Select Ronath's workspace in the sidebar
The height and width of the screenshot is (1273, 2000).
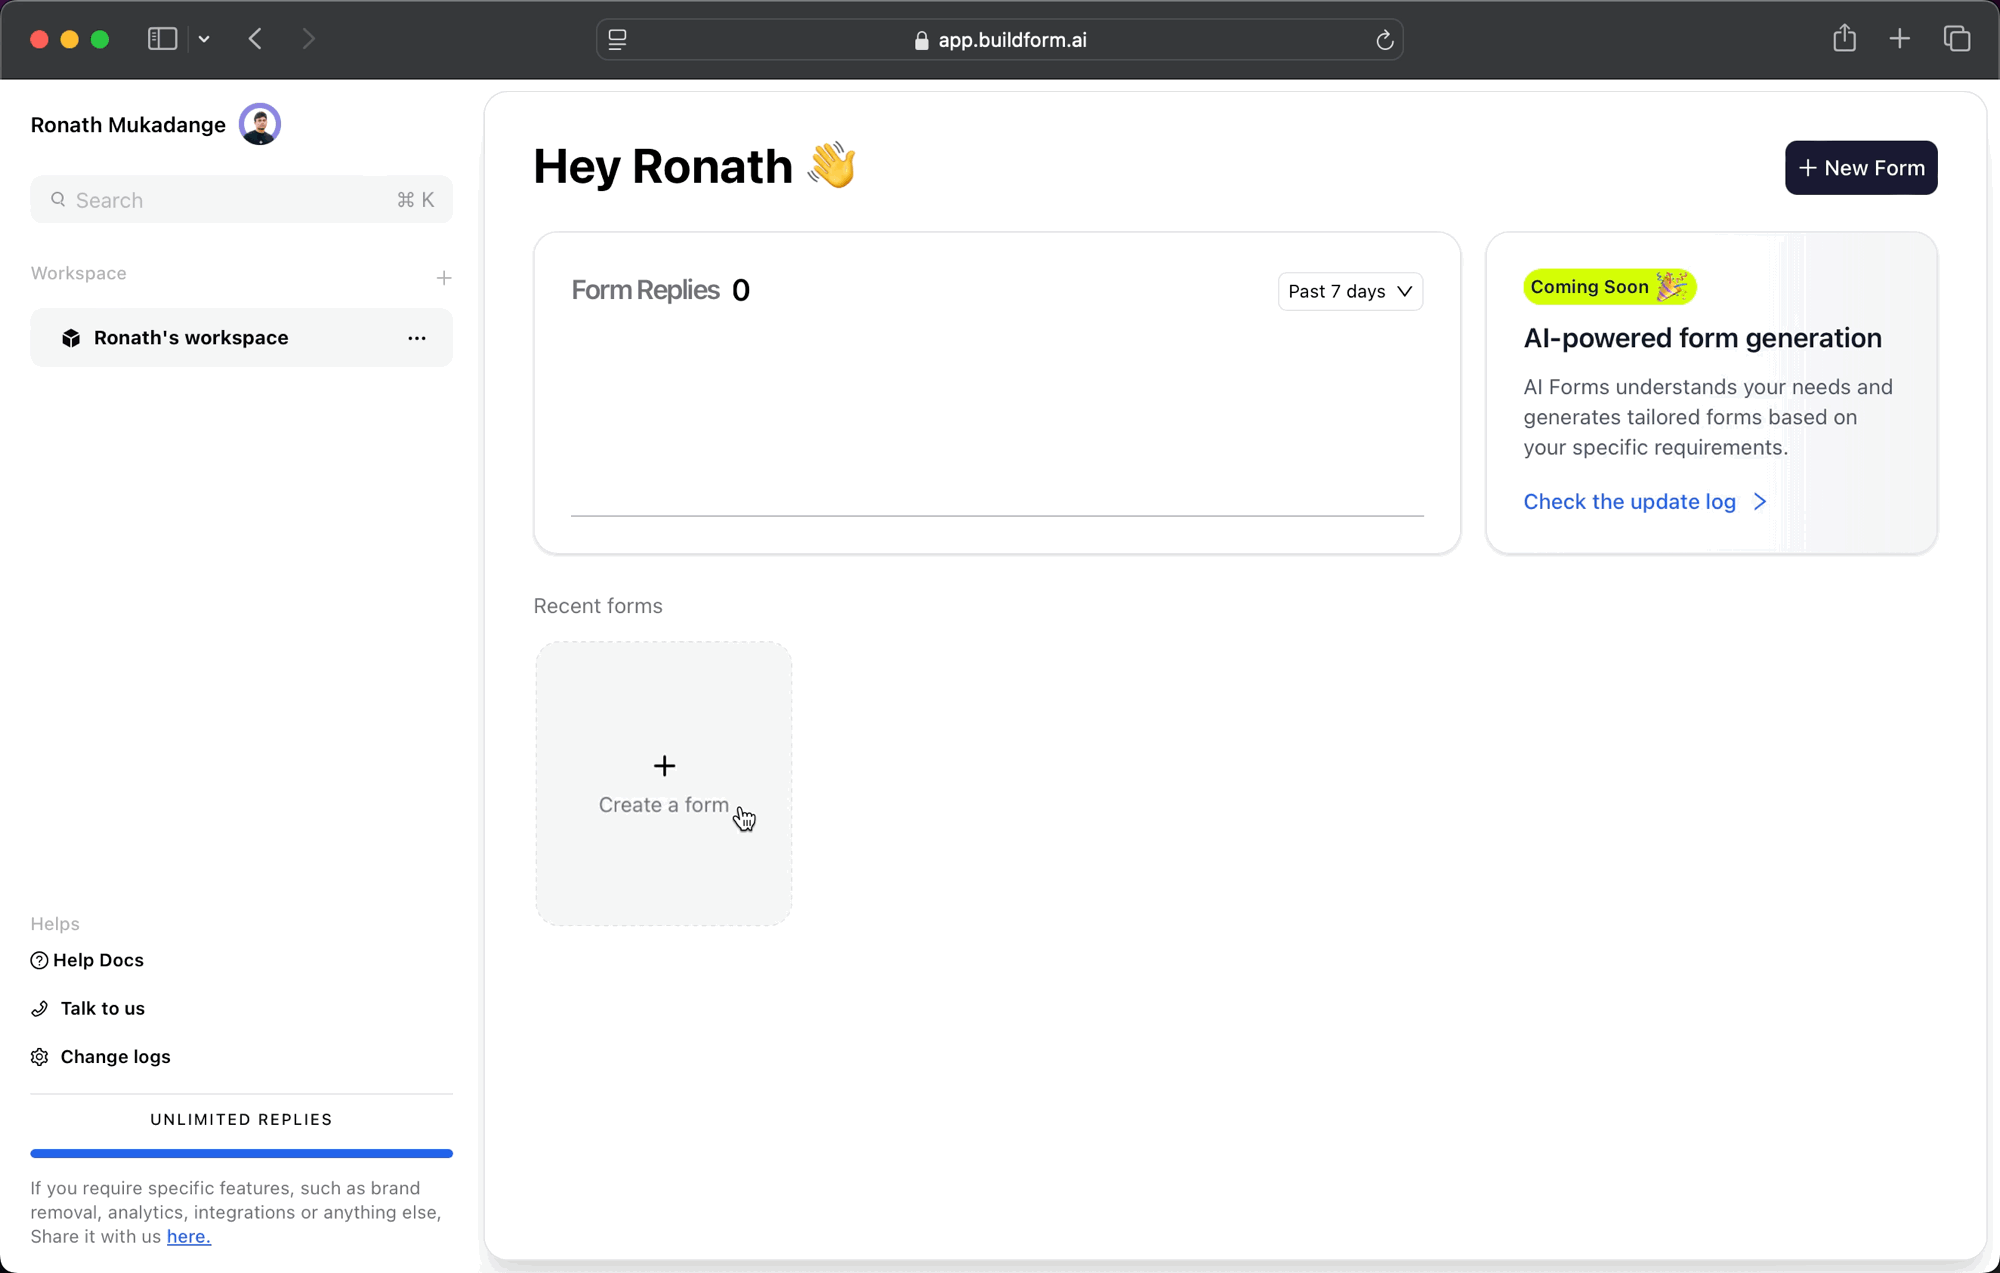(190, 338)
